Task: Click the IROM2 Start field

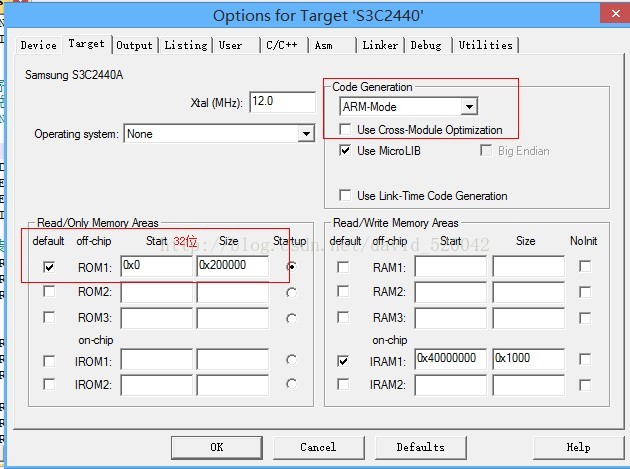Action: (156, 385)
